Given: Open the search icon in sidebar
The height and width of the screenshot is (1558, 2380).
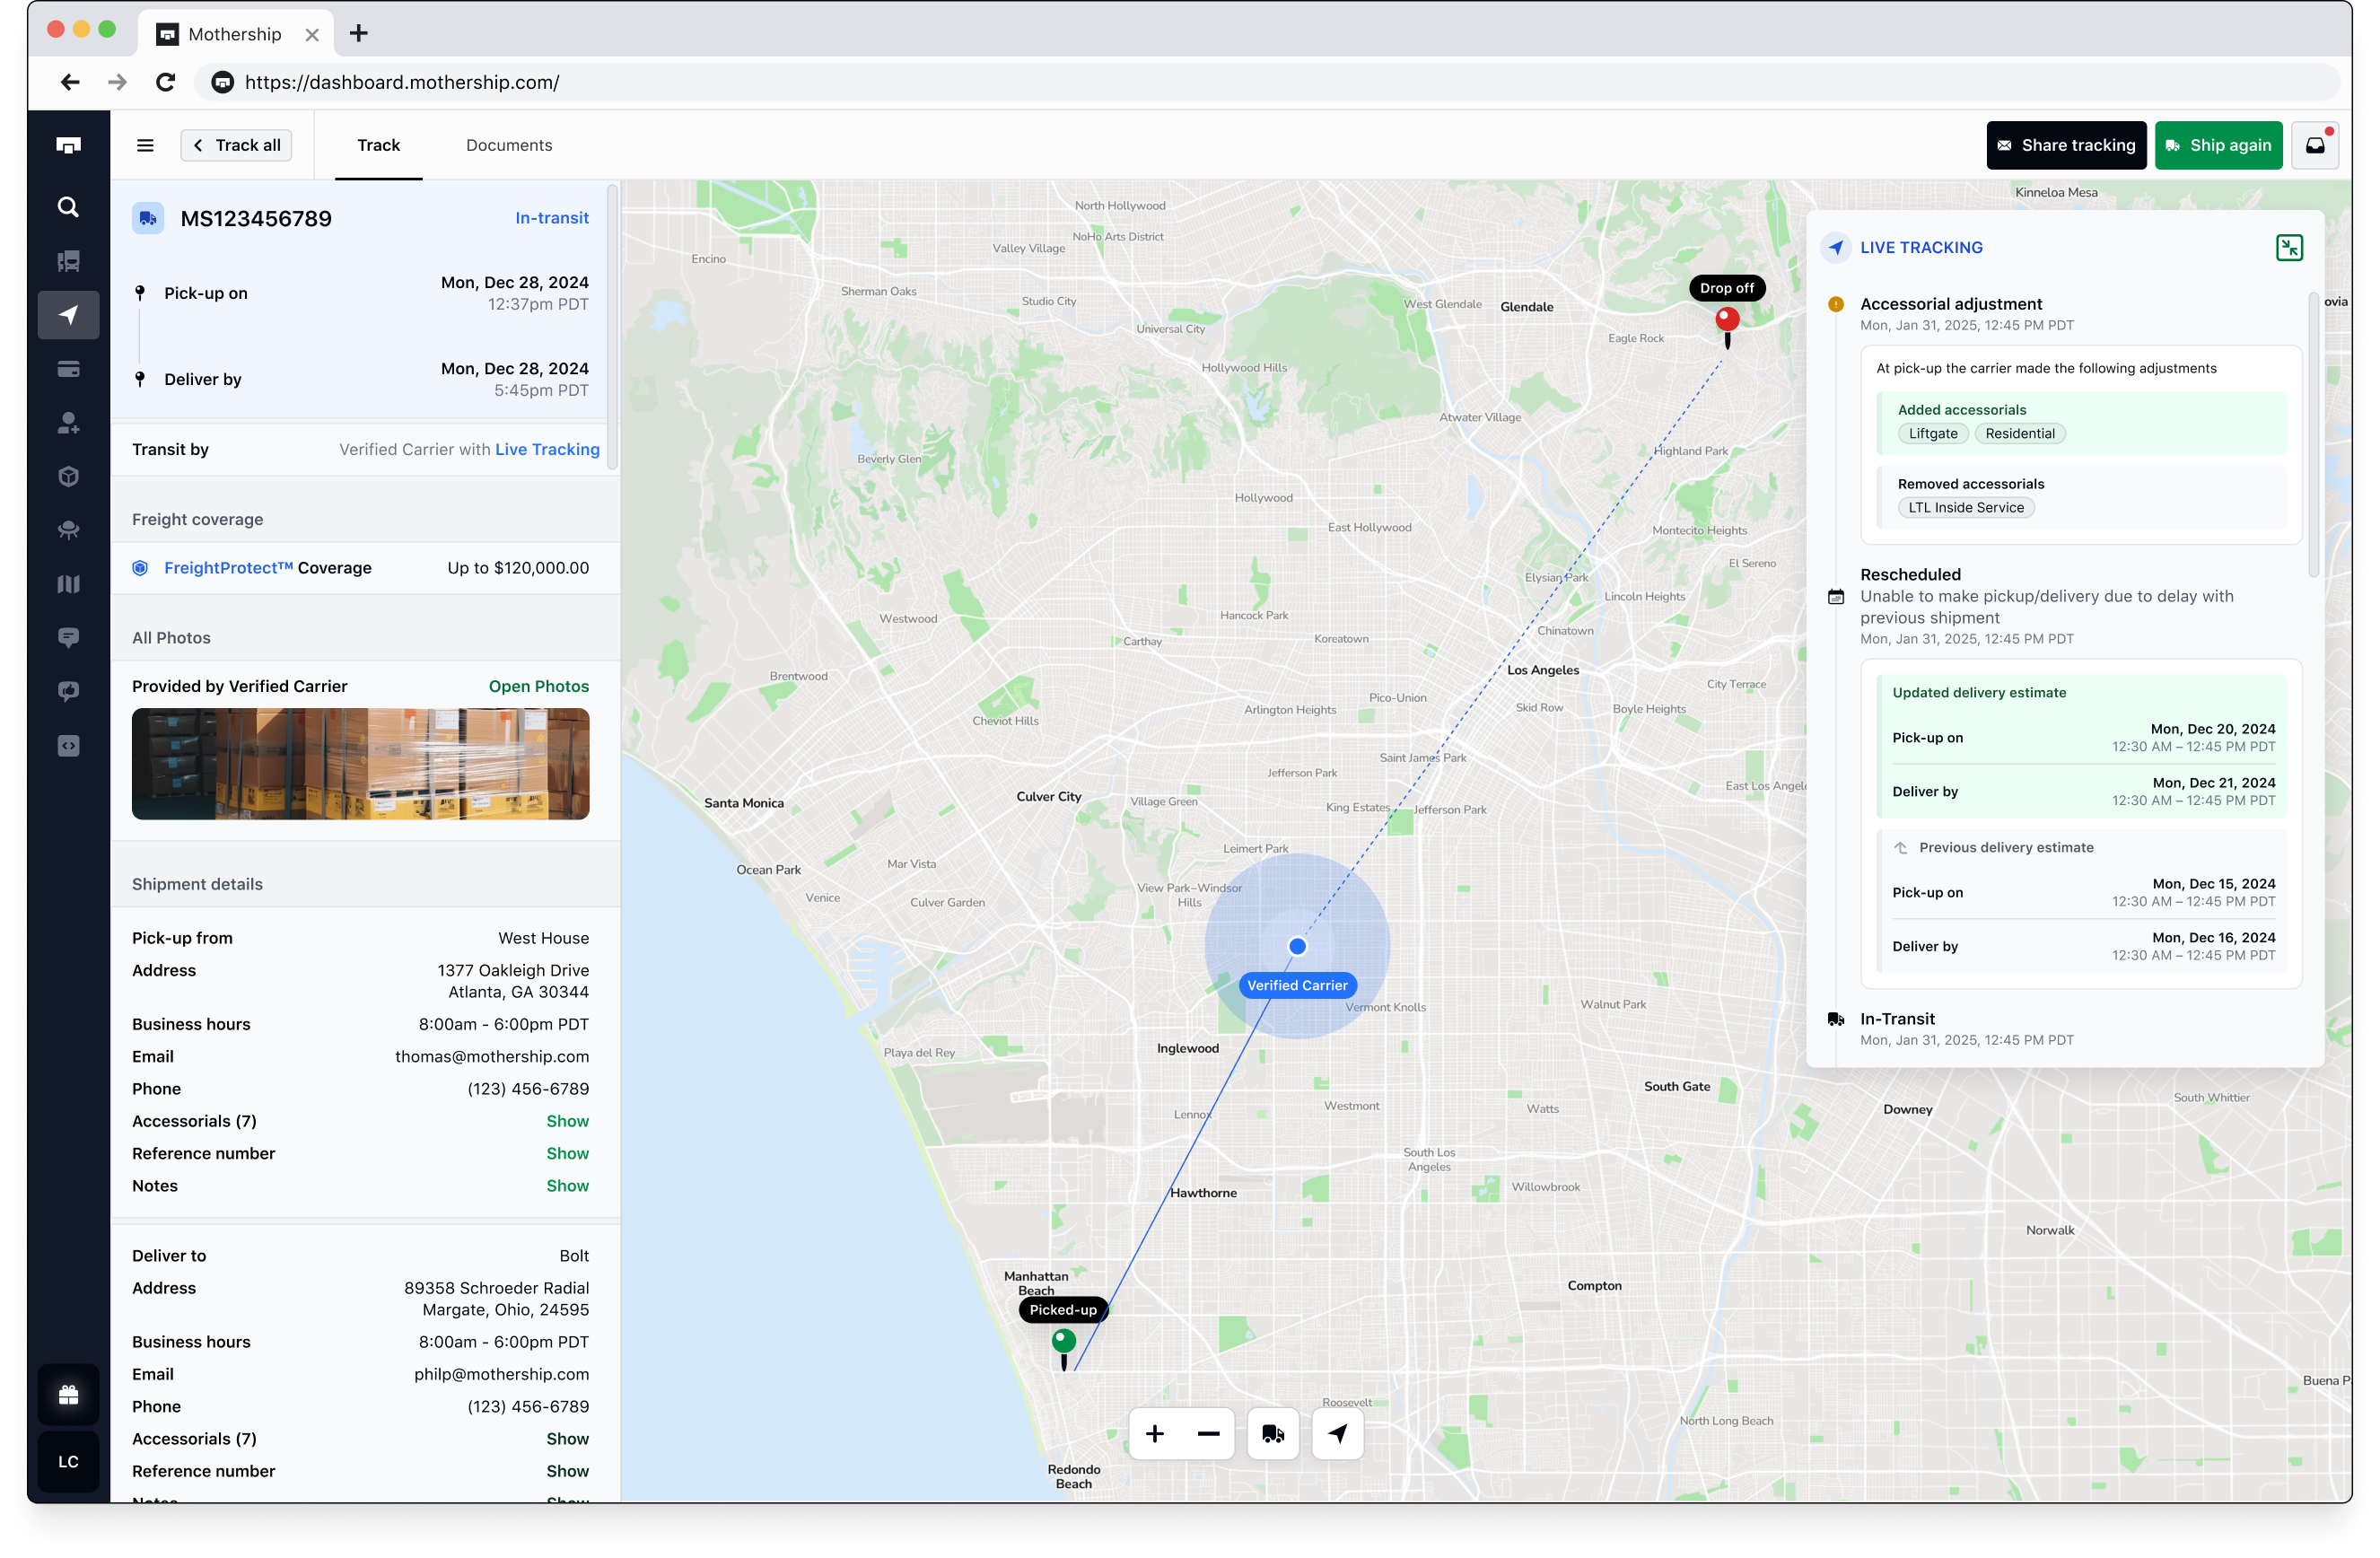Looking at the screenshot, I should (x=68, y=207).
